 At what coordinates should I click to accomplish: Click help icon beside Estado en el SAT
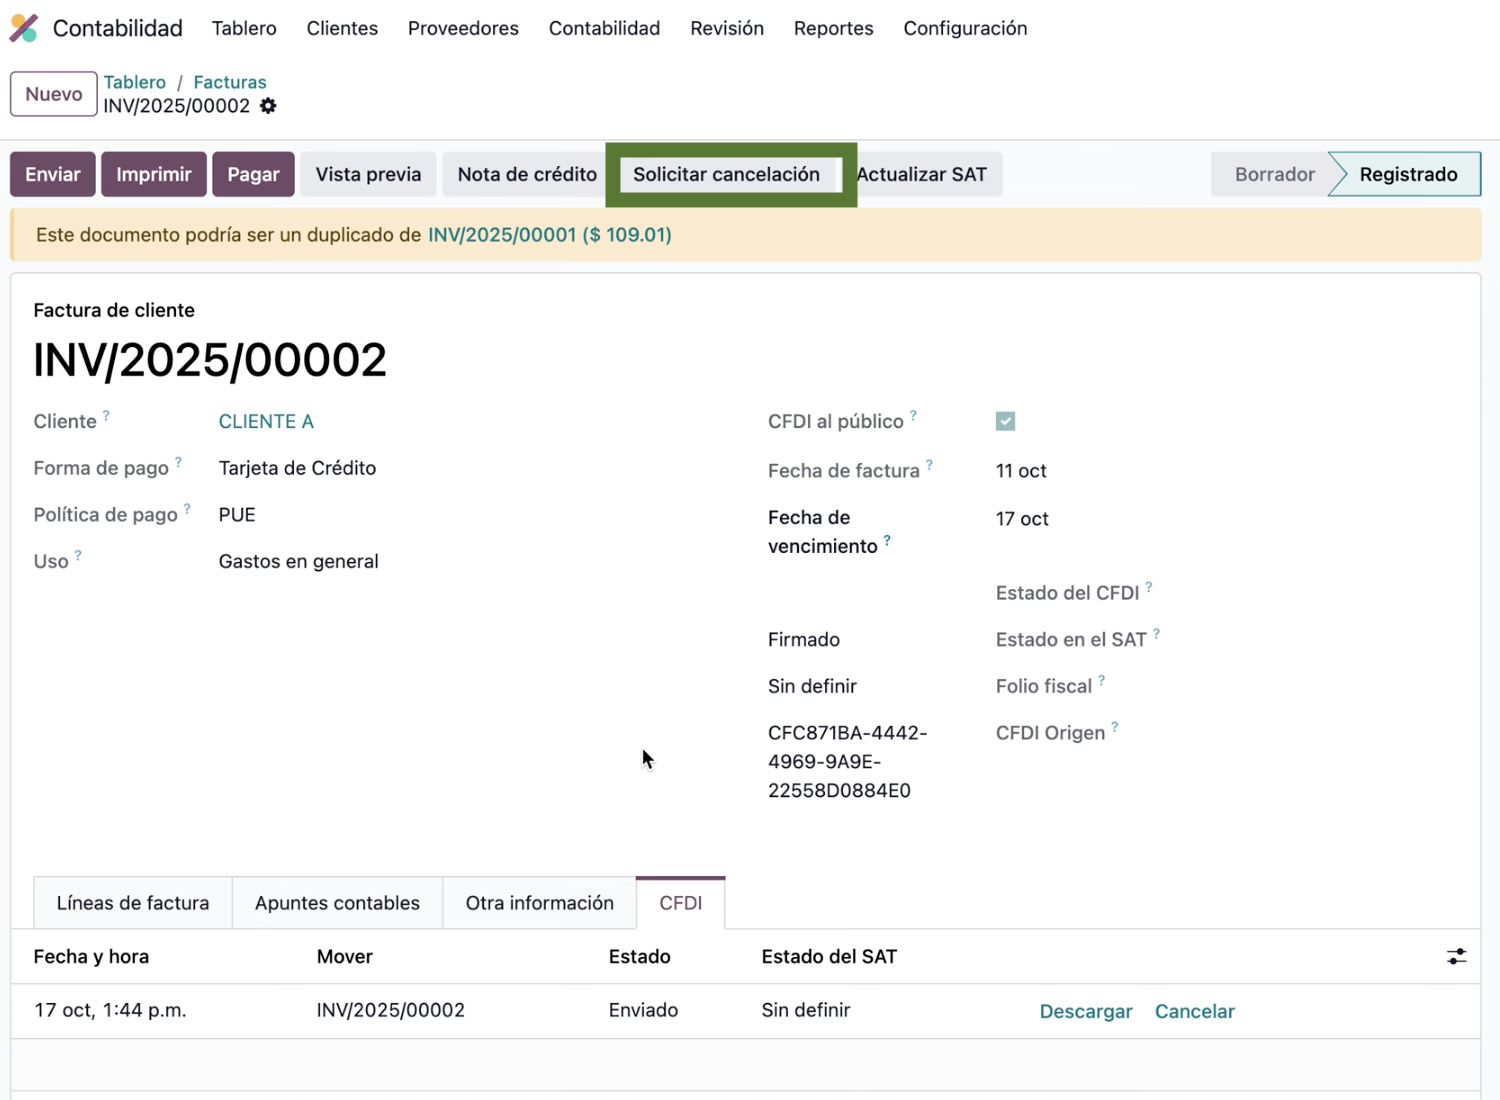tap(1156, 634)
